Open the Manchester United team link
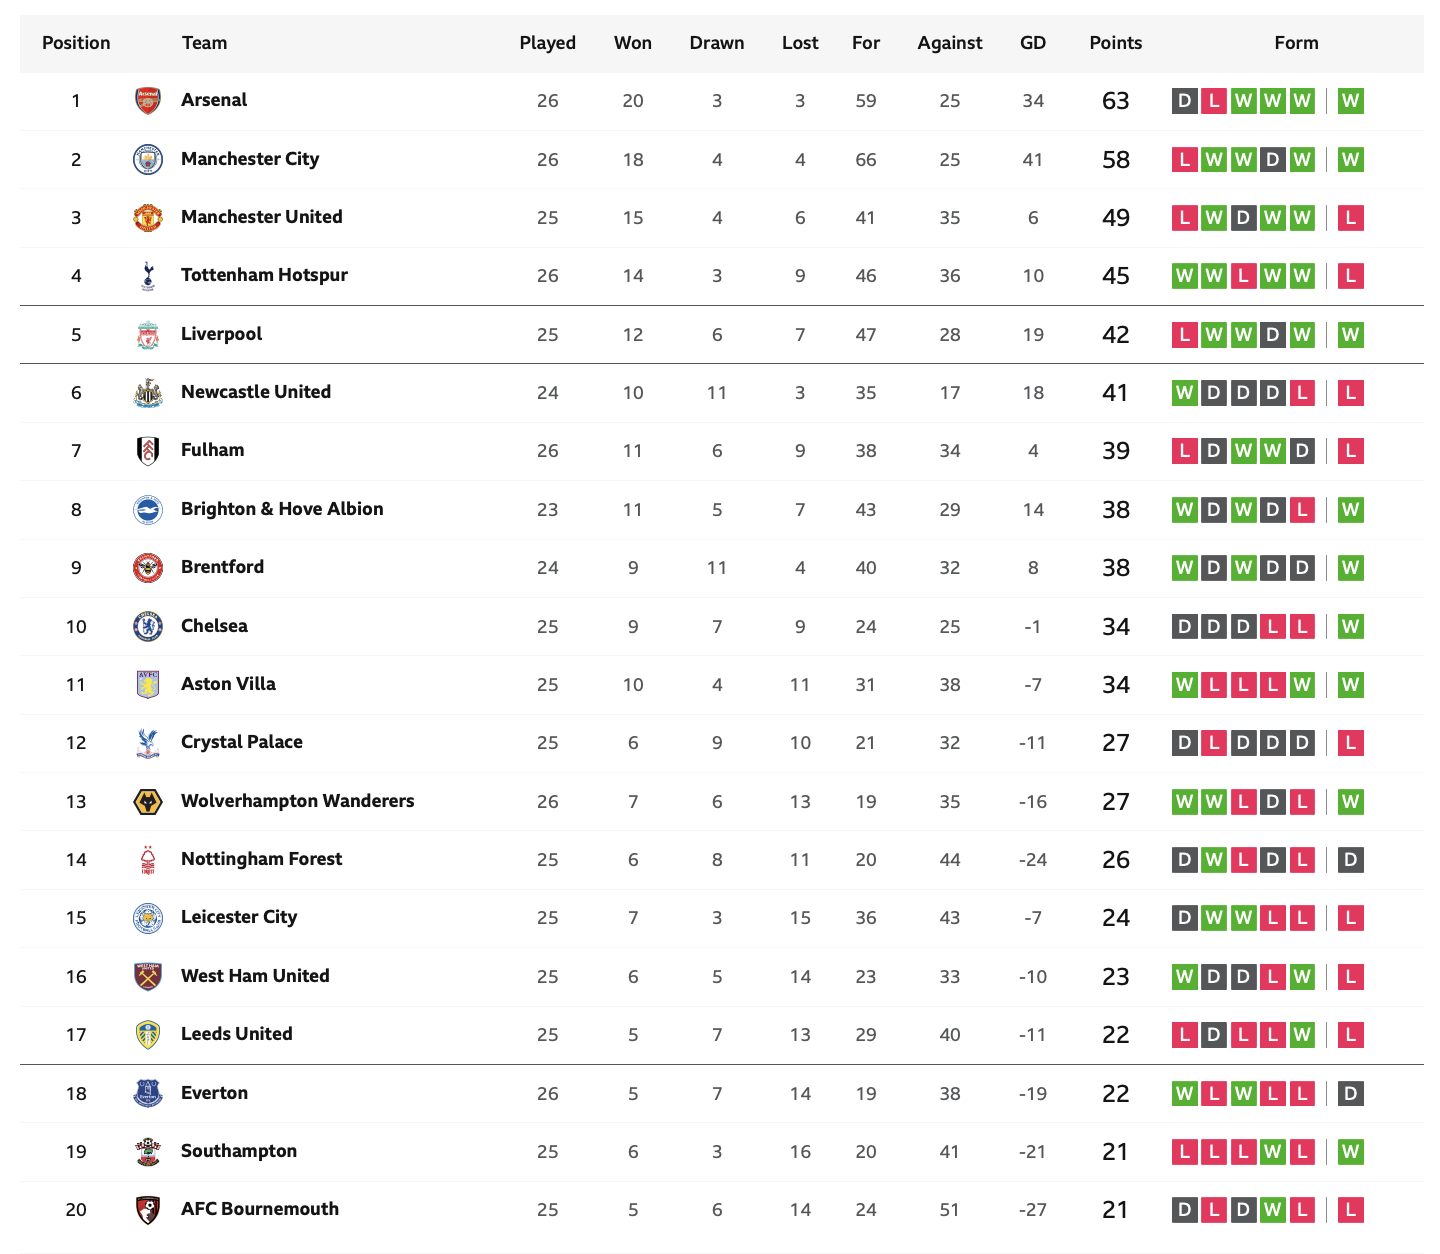The height and width of the screenshot is (1254, 1440). coord(261,217)
